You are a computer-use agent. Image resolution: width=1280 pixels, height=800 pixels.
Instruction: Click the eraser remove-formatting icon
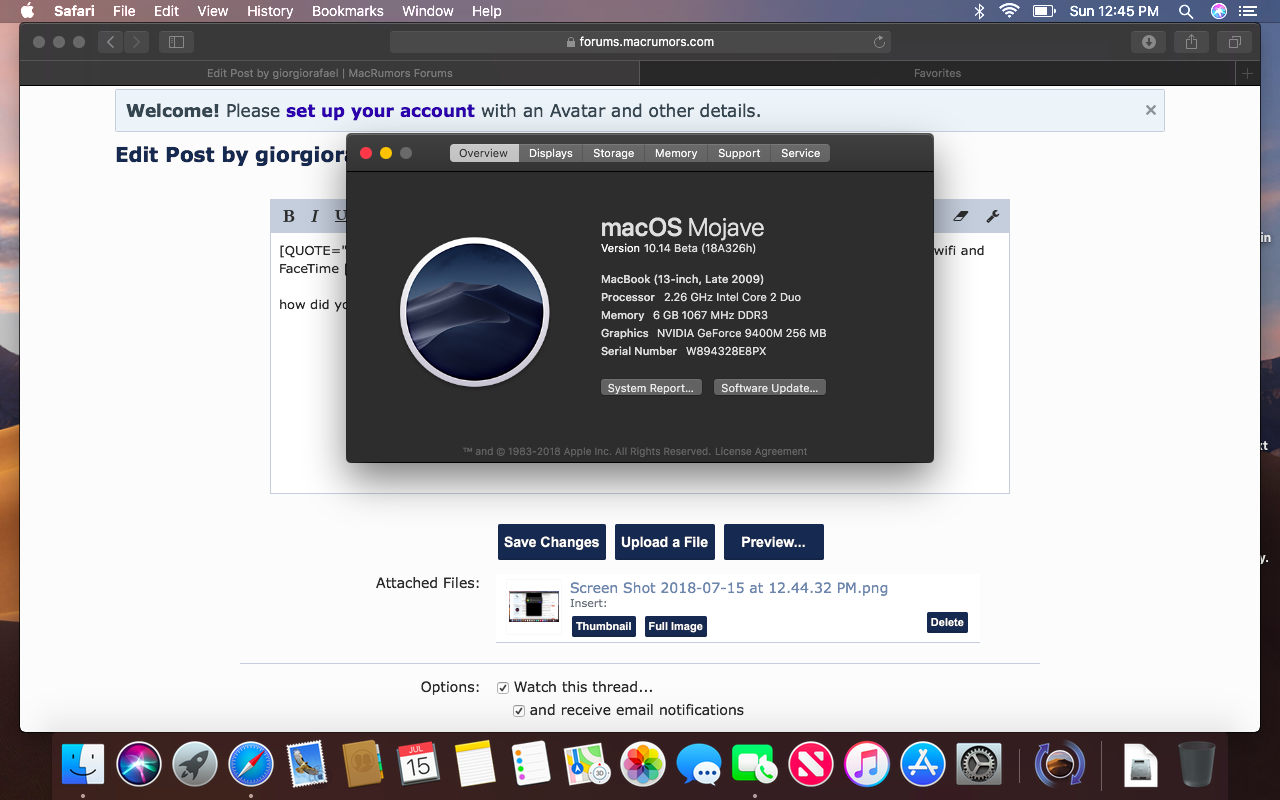pyautogui.click(x=961, y=216)
